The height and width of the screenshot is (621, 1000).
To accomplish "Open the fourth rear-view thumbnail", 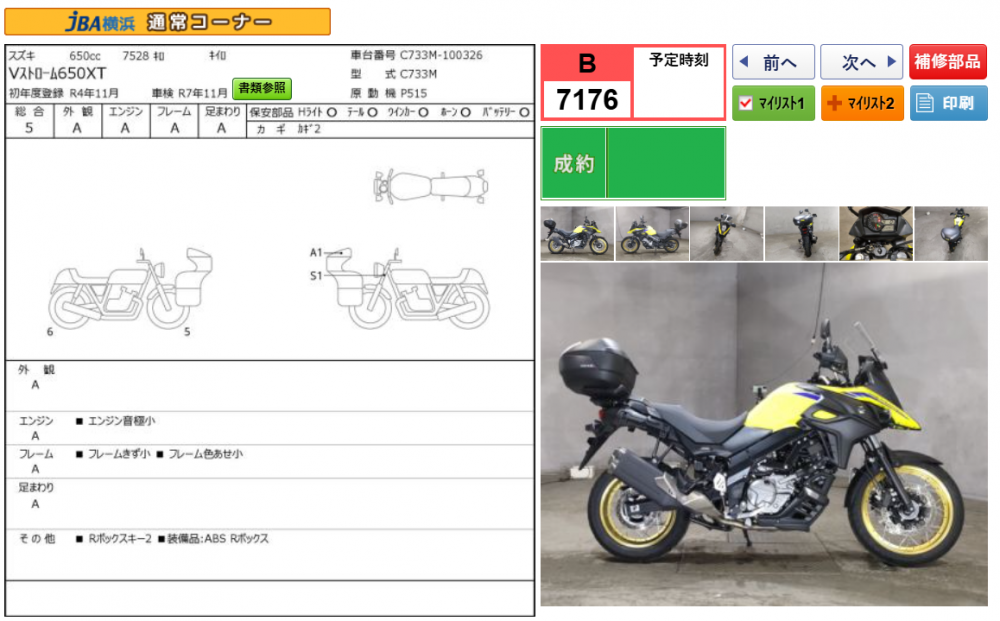I will [x=801, y=234].
